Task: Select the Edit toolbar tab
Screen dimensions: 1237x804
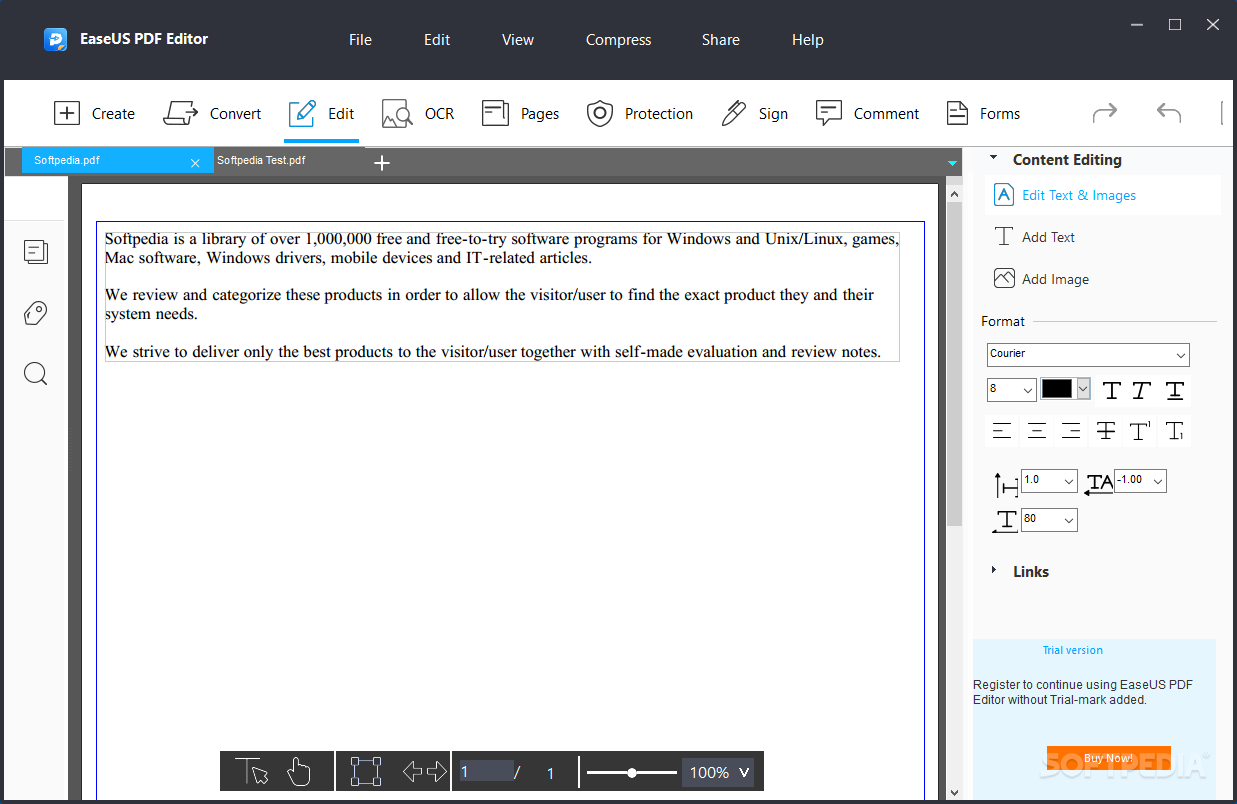Action: click(321, 113)
